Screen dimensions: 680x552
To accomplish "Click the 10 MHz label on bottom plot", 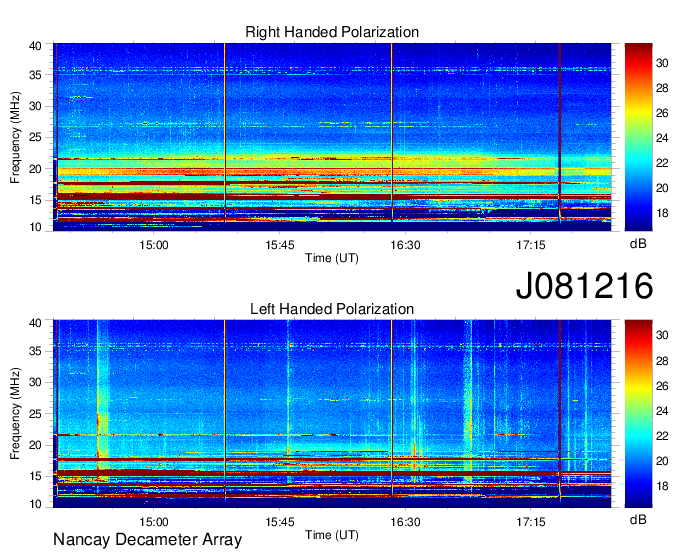I will [x=36, y=504].
